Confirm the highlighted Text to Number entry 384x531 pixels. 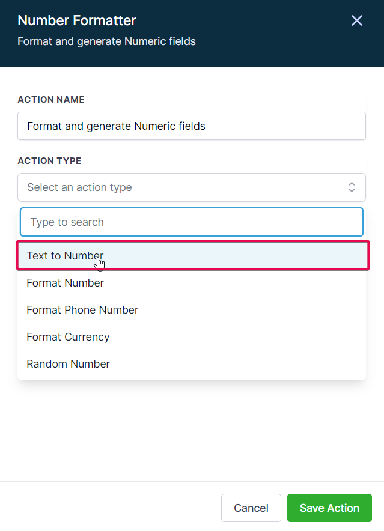[193, 255]
